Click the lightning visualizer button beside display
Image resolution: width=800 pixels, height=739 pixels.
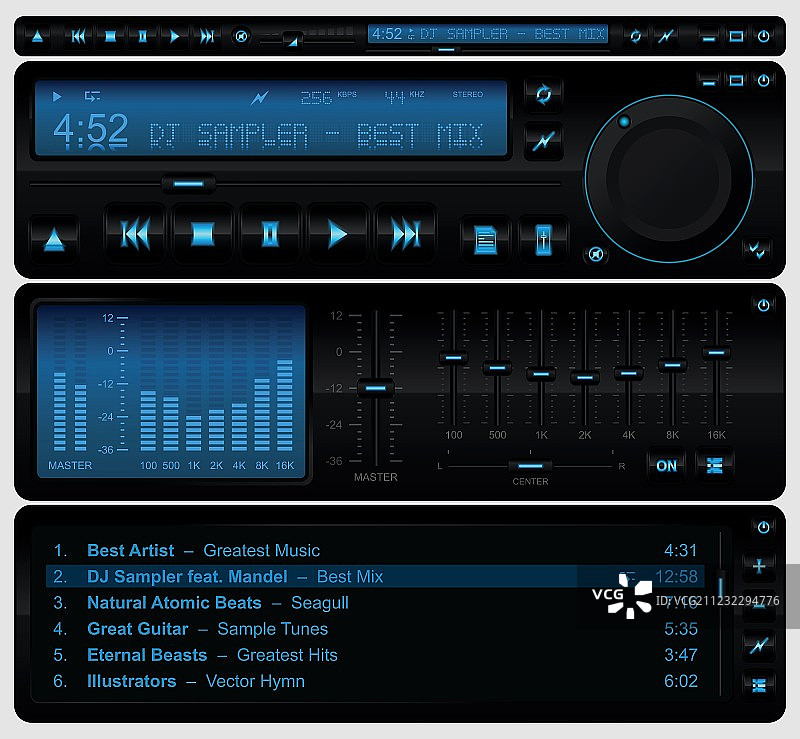click(543, 141)
